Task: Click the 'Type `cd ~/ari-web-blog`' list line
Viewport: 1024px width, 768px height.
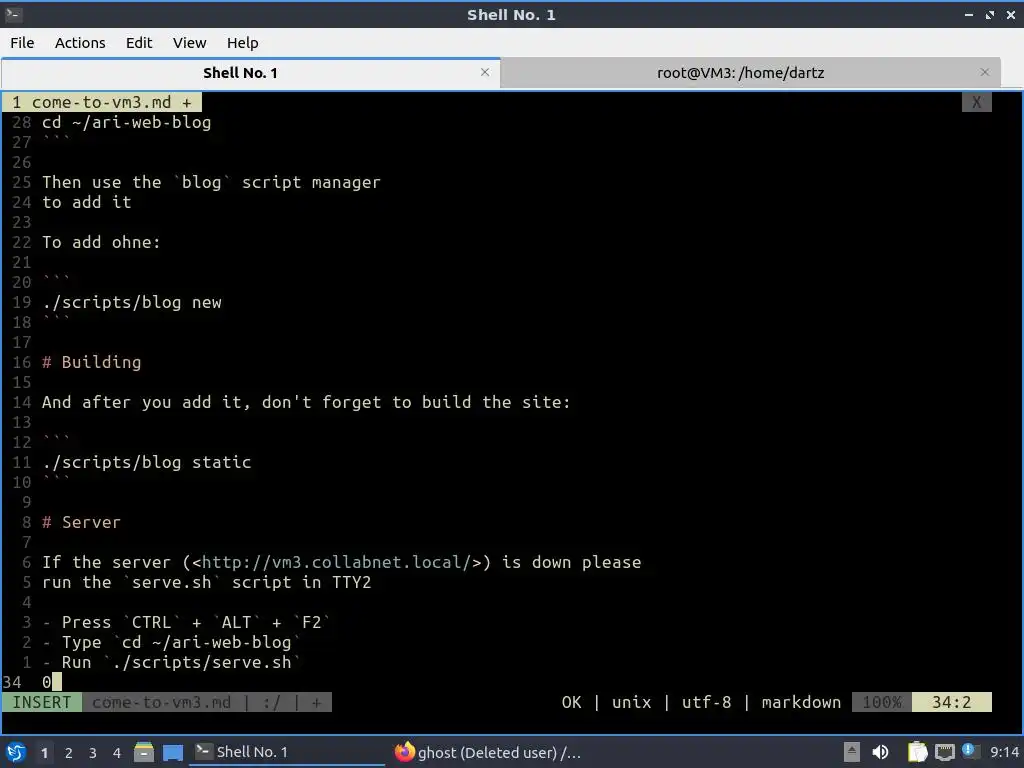Action: point(172,643)
